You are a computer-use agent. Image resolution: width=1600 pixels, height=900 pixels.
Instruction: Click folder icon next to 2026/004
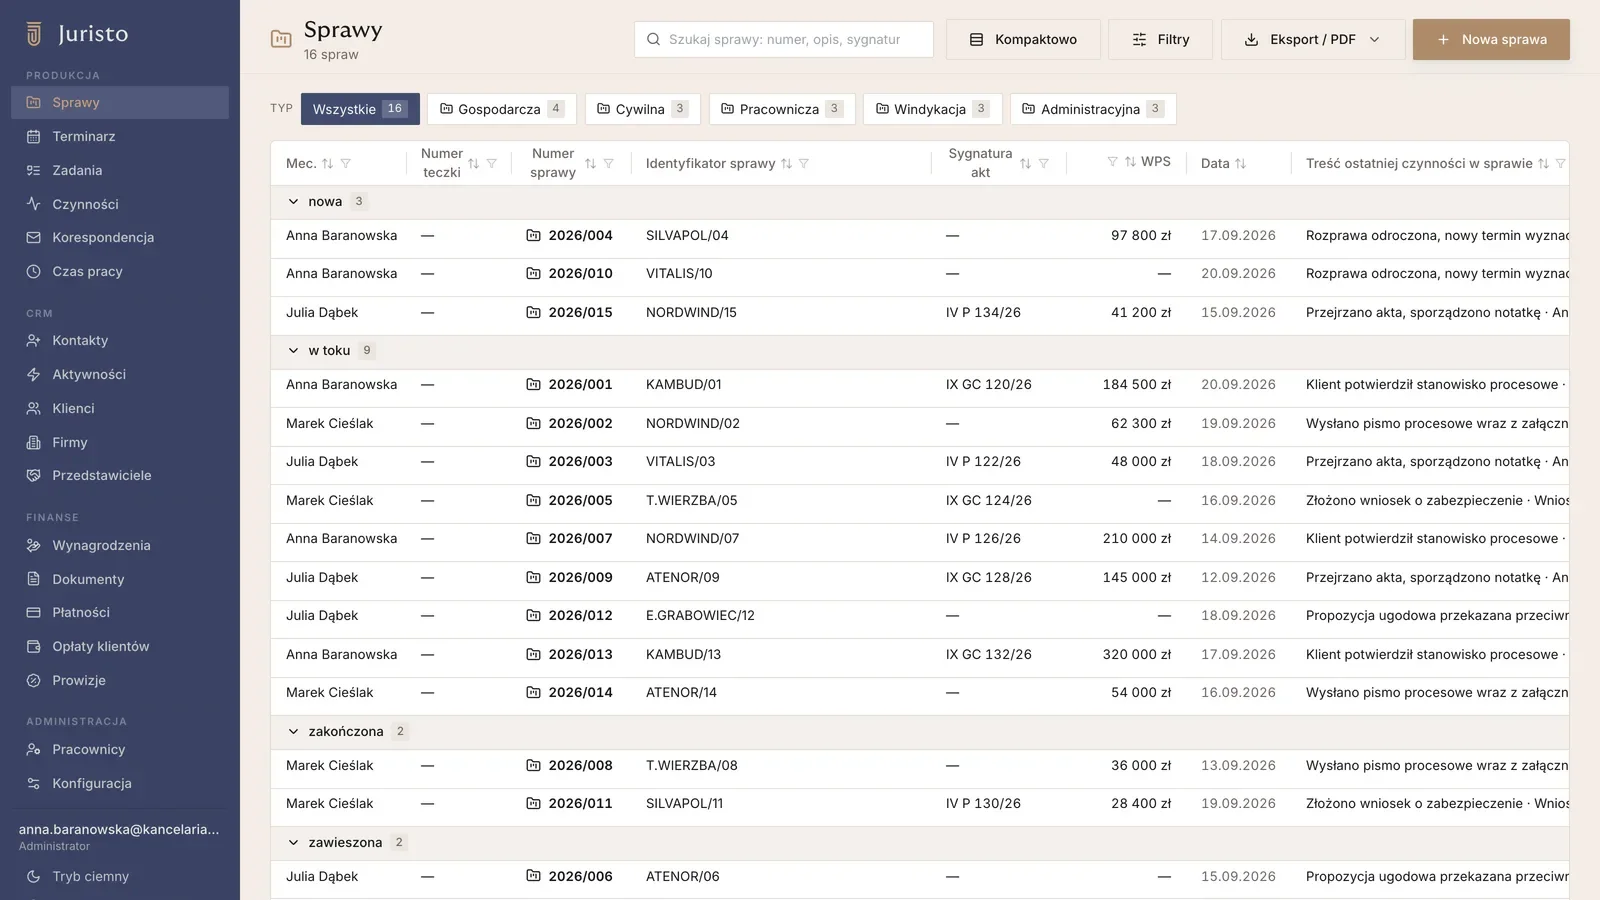[534, 236]
